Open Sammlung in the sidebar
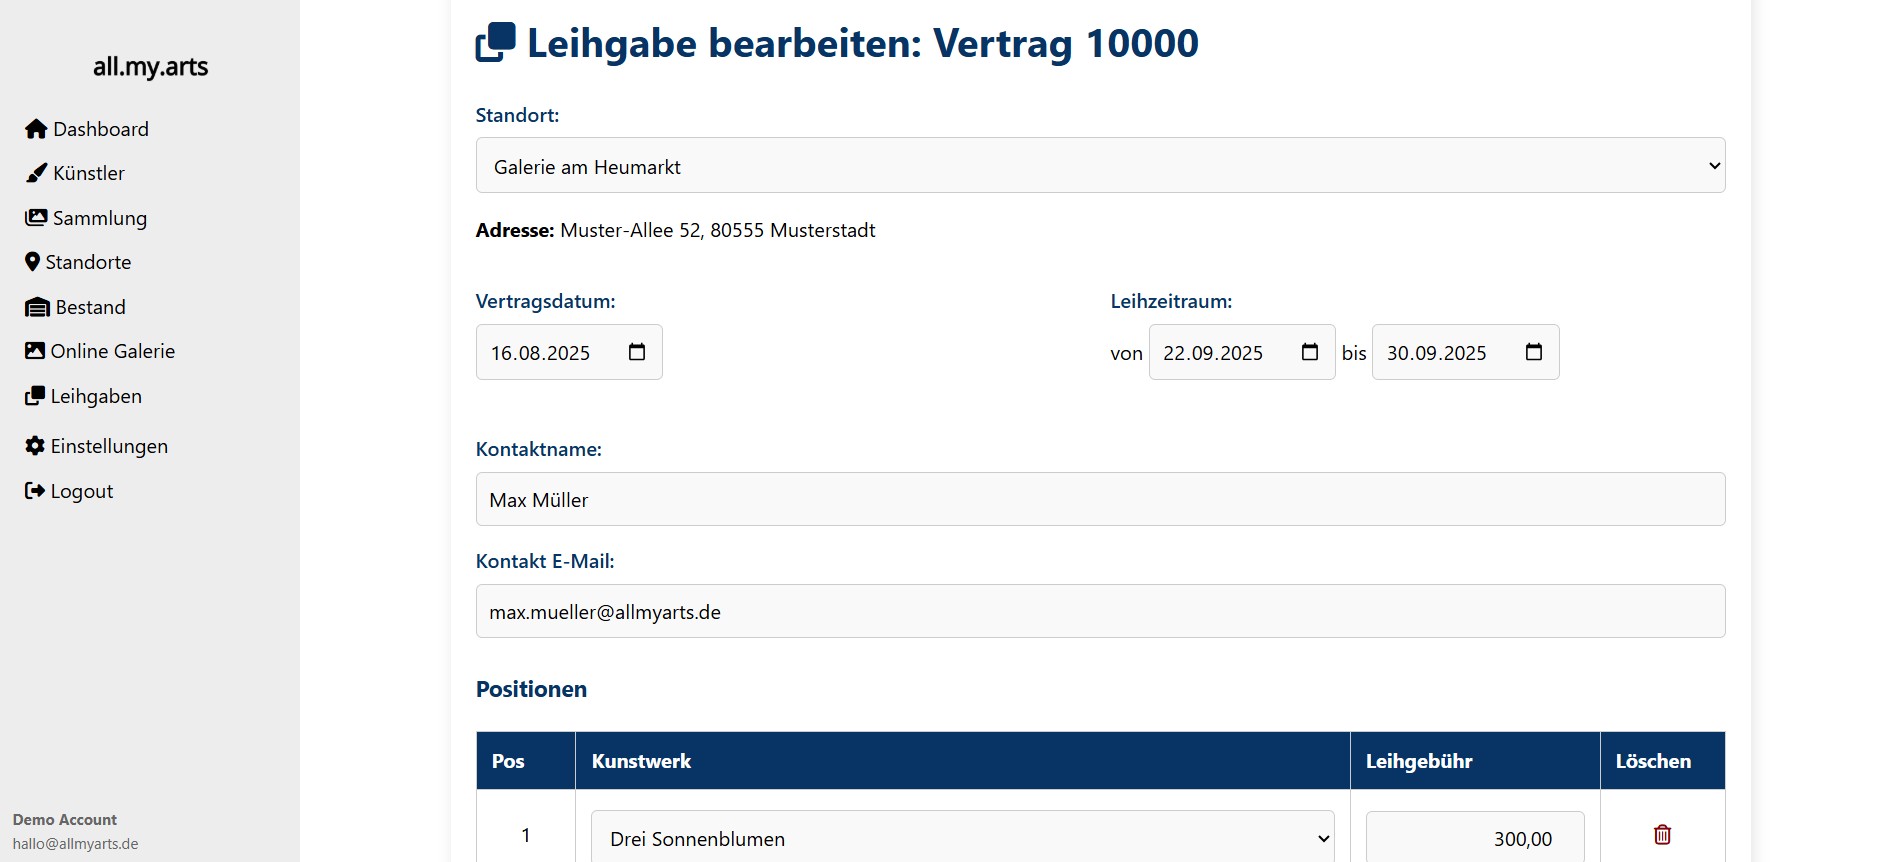Screen dimensions: 1895x862 pyautogui.click(x=99, y=218)
